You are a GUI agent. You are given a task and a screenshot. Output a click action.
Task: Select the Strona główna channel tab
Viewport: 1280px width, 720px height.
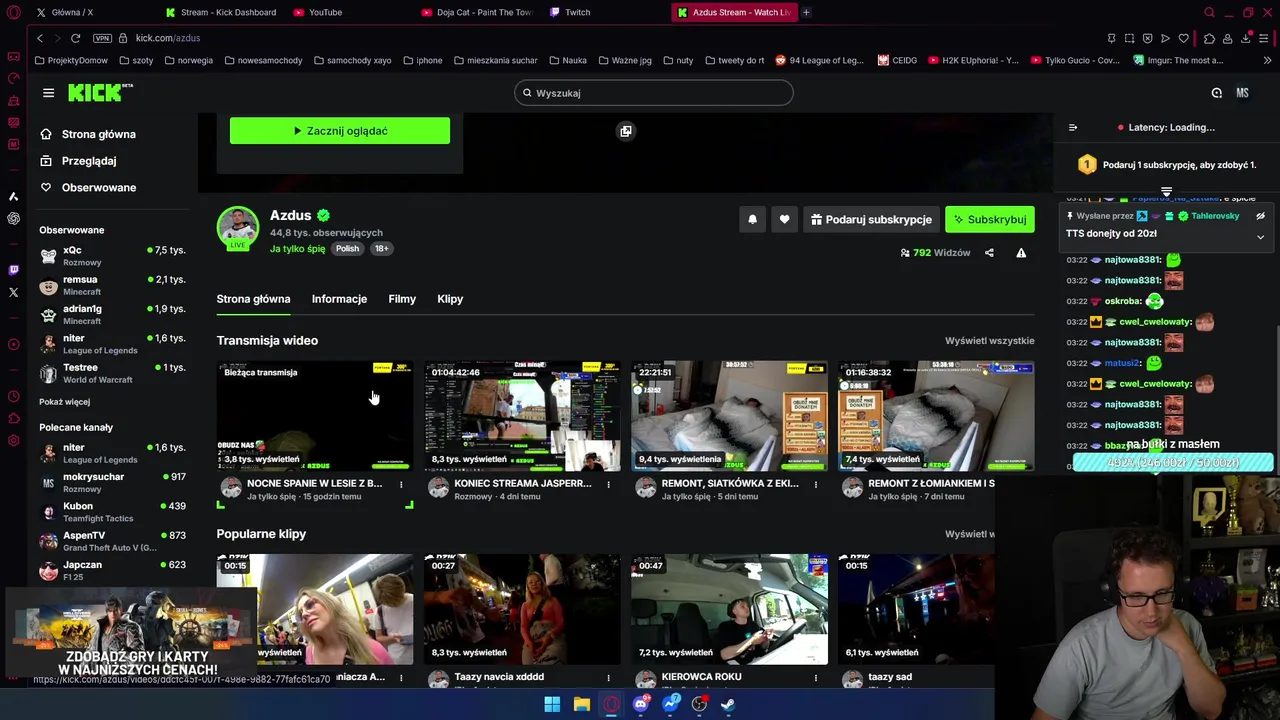tap(253, 299)
